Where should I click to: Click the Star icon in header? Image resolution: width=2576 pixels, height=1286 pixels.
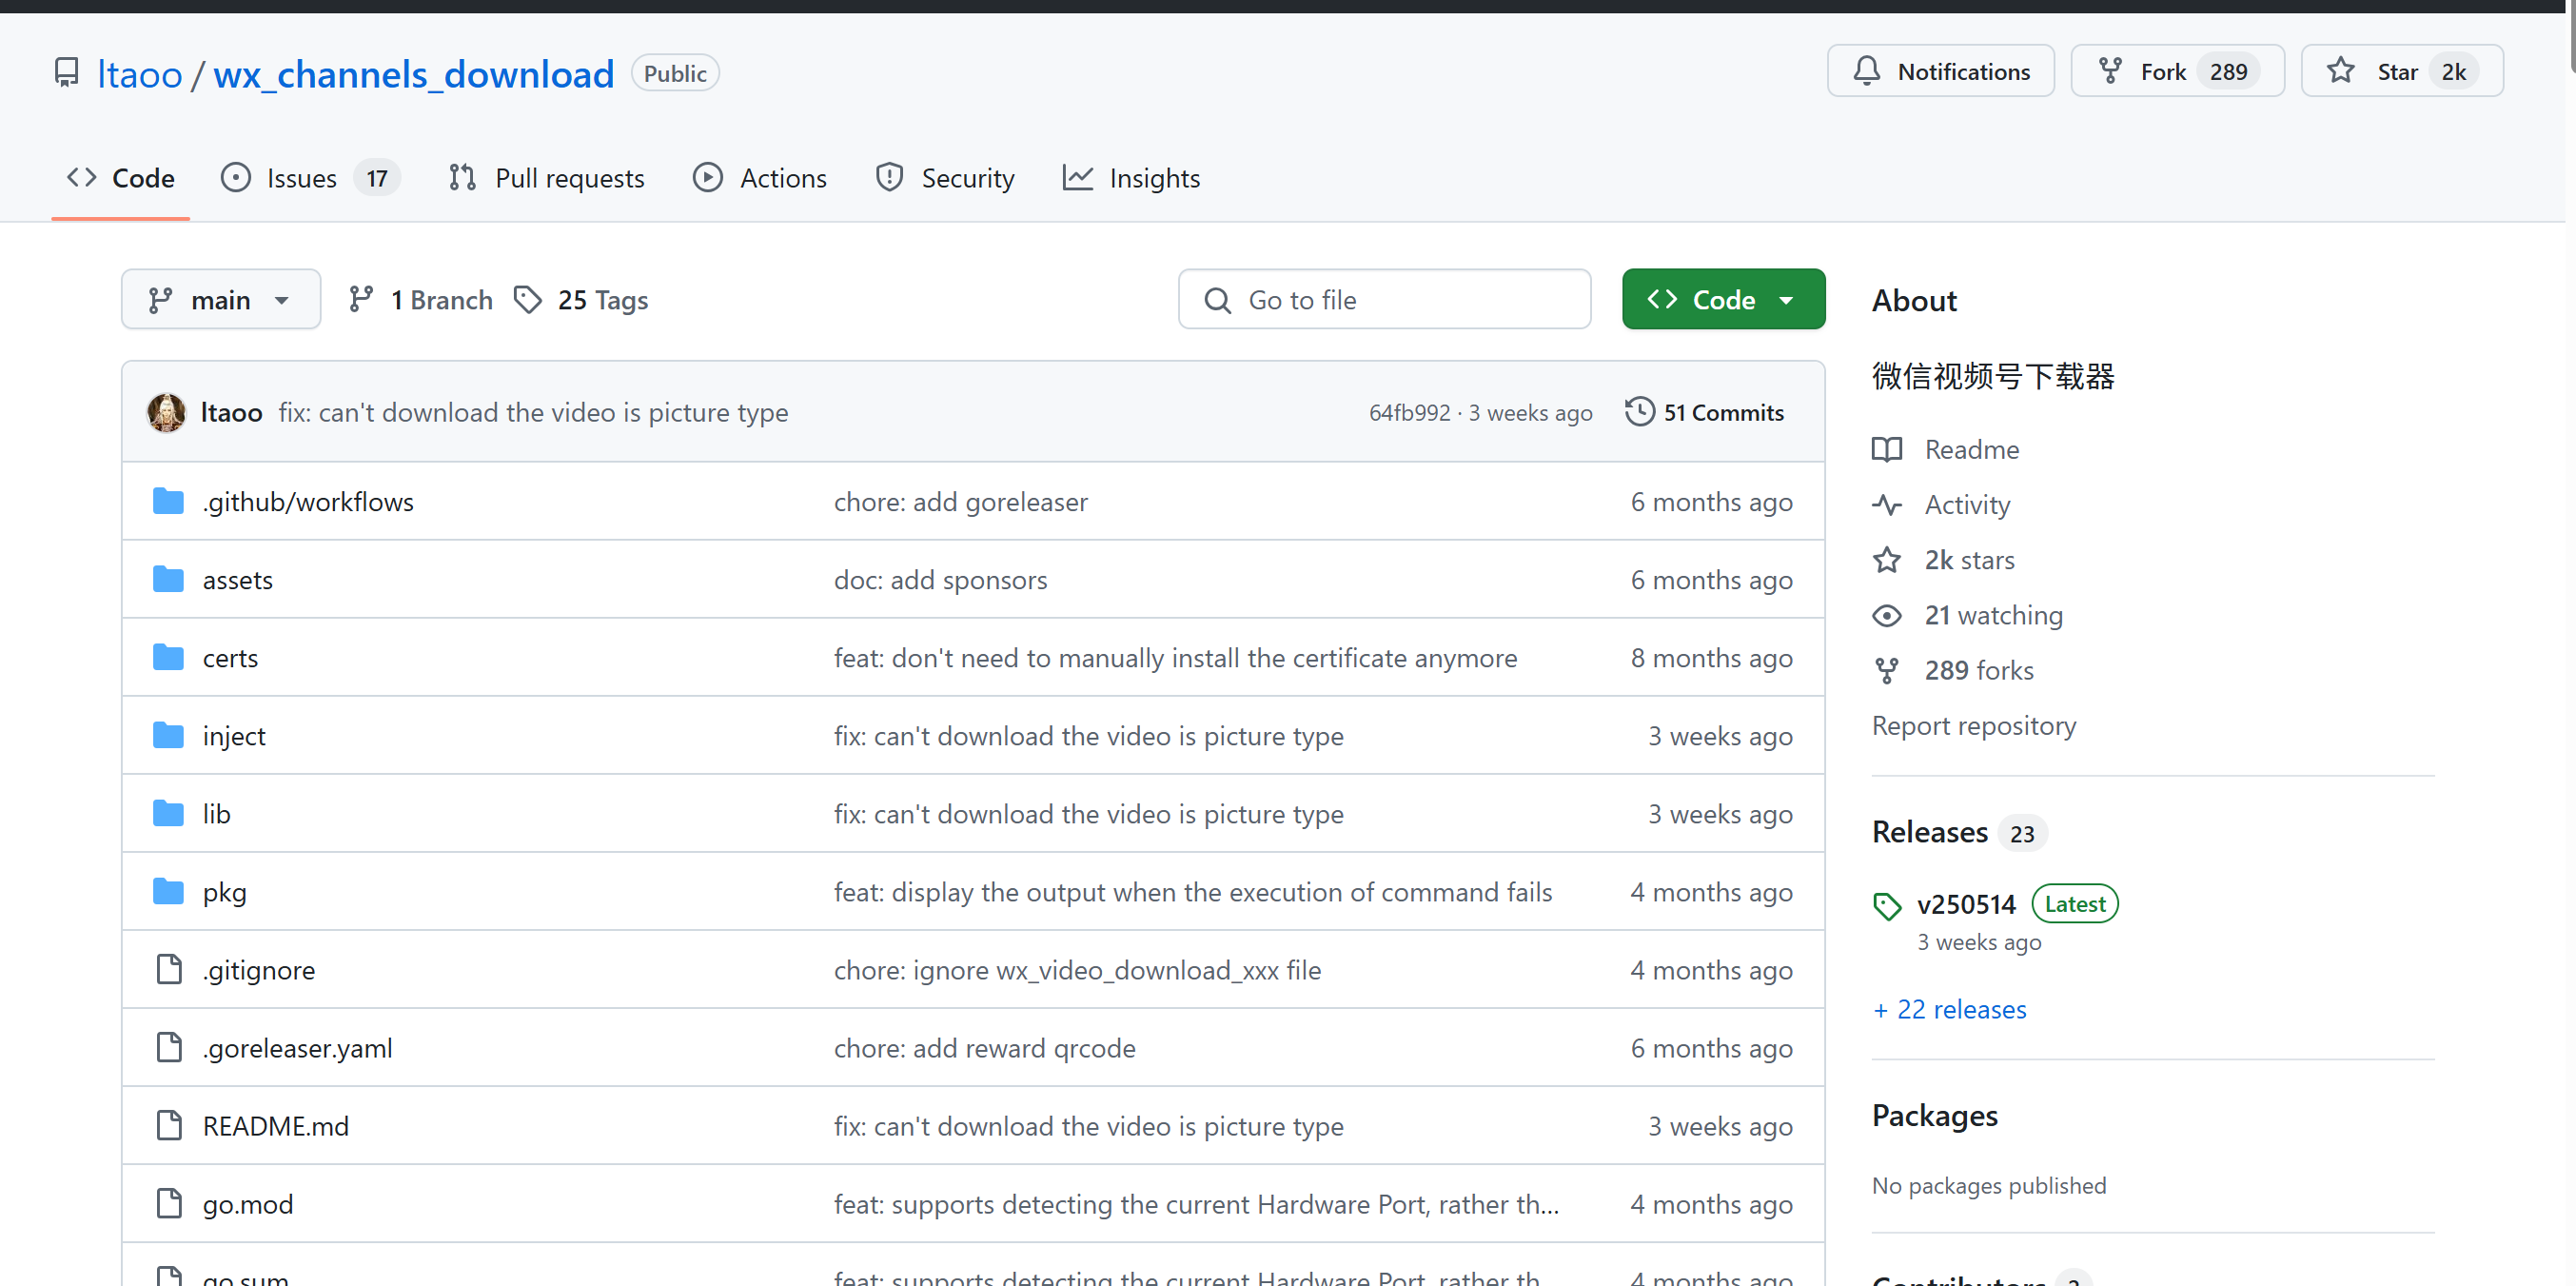coord(2340,71)
